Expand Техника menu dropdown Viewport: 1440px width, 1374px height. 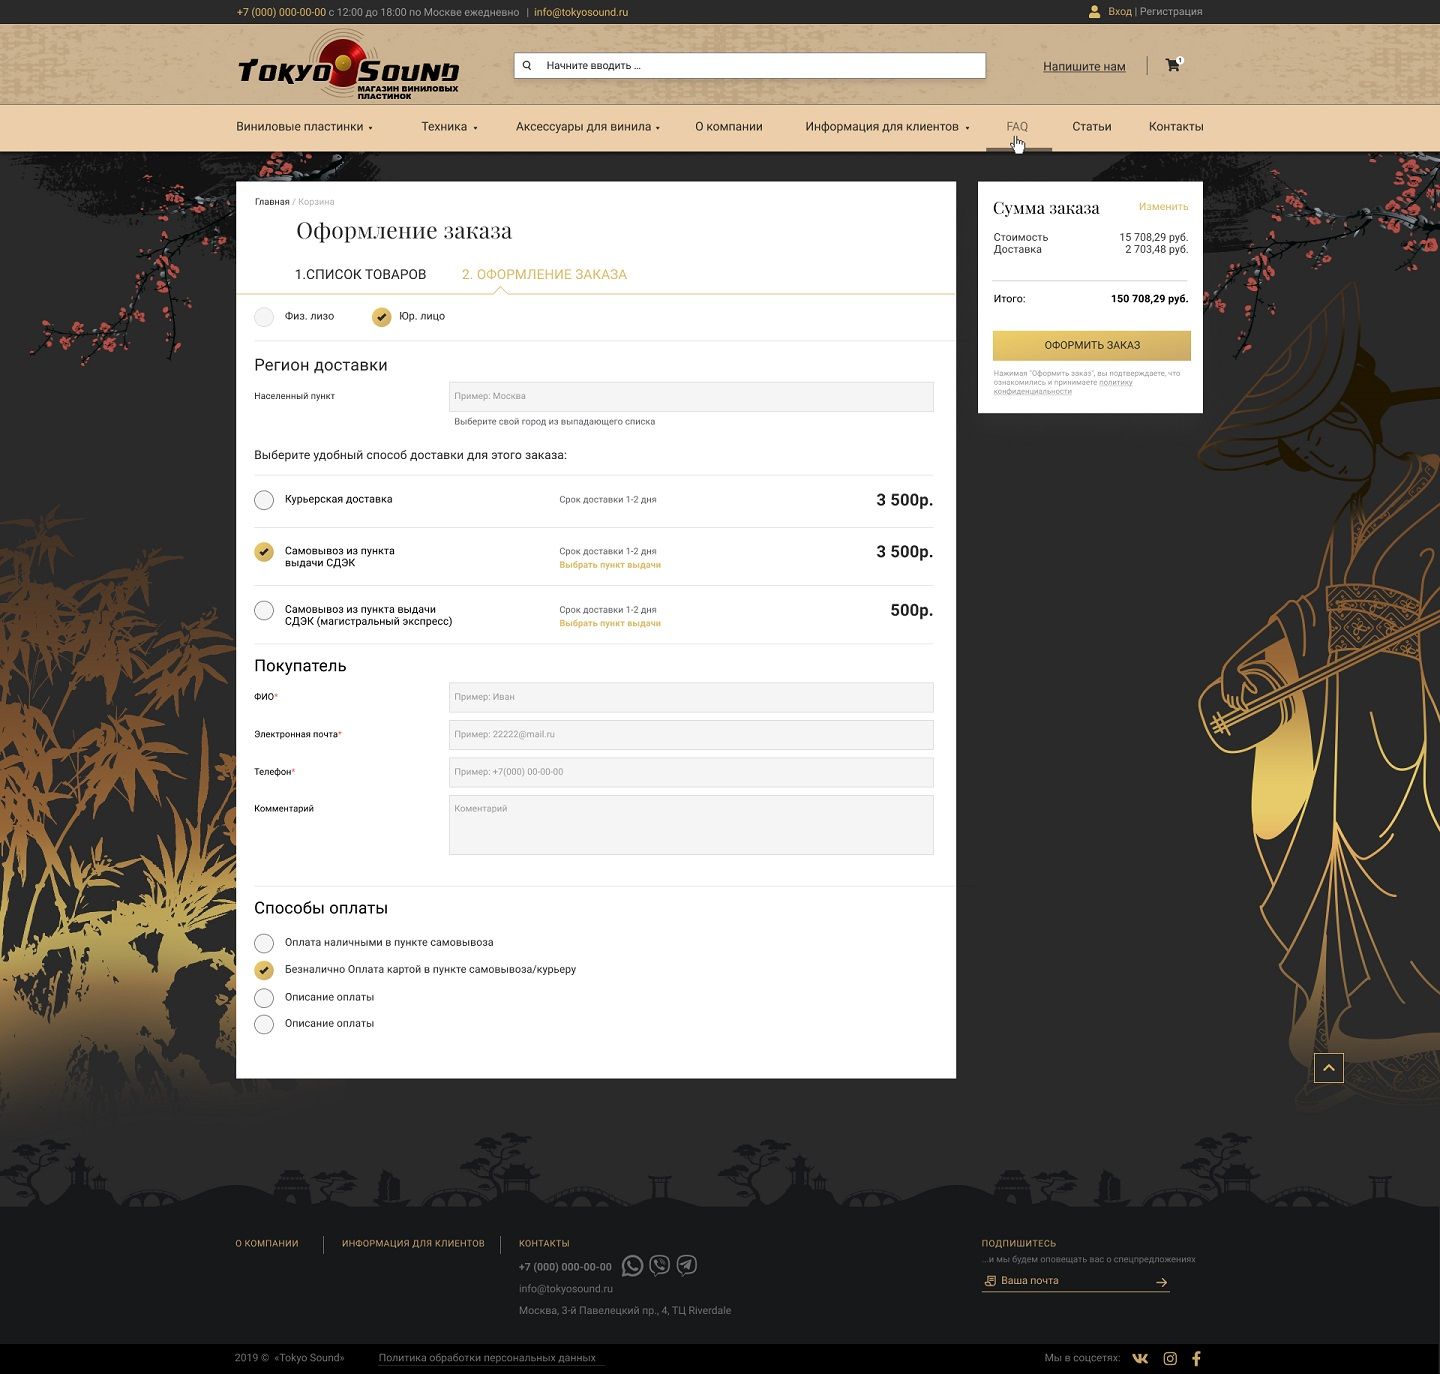(449, 127)
